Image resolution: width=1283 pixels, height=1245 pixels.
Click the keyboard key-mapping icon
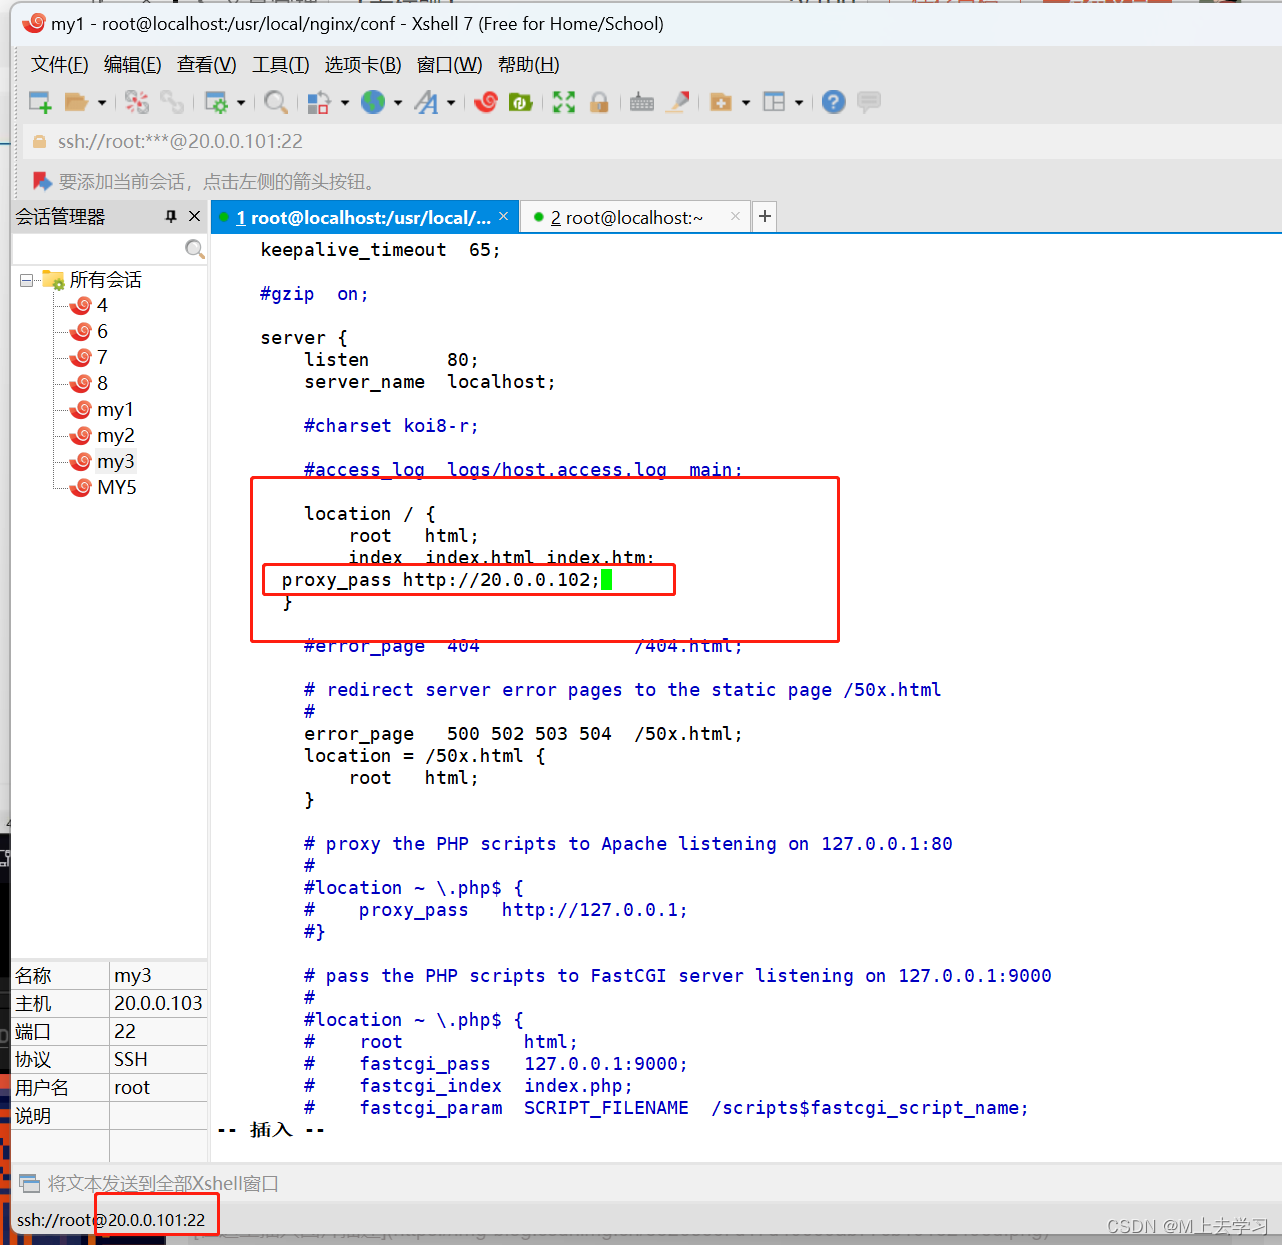[x=642, y=102]
